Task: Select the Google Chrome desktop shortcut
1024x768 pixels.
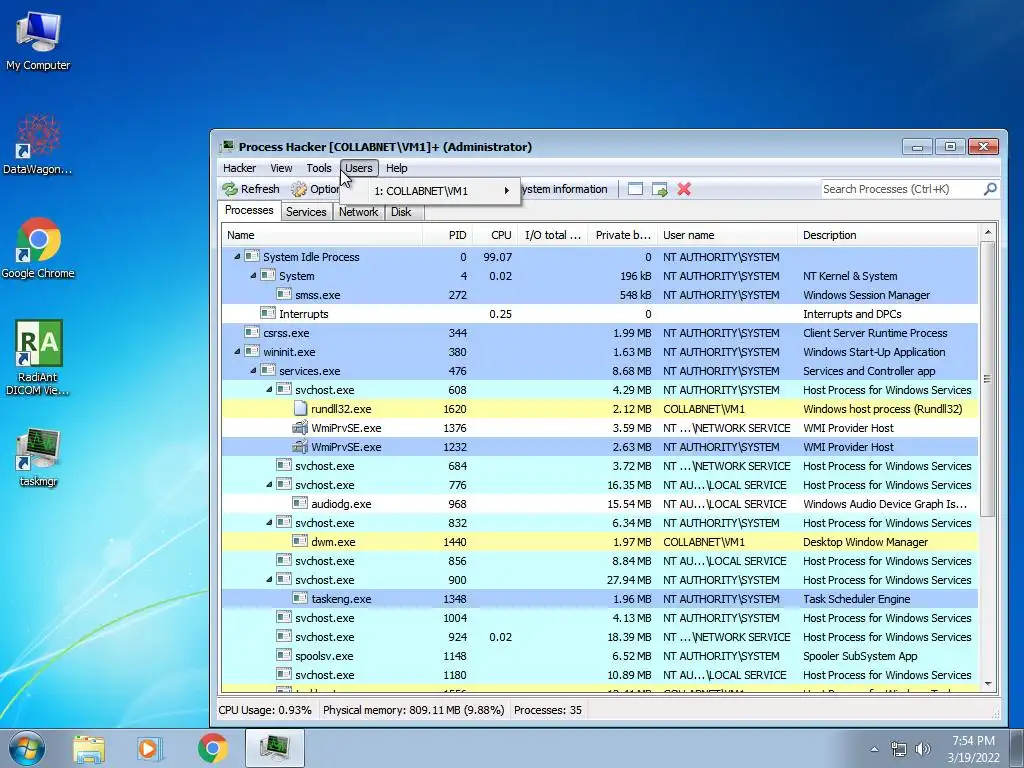Action: pos(38,248)
